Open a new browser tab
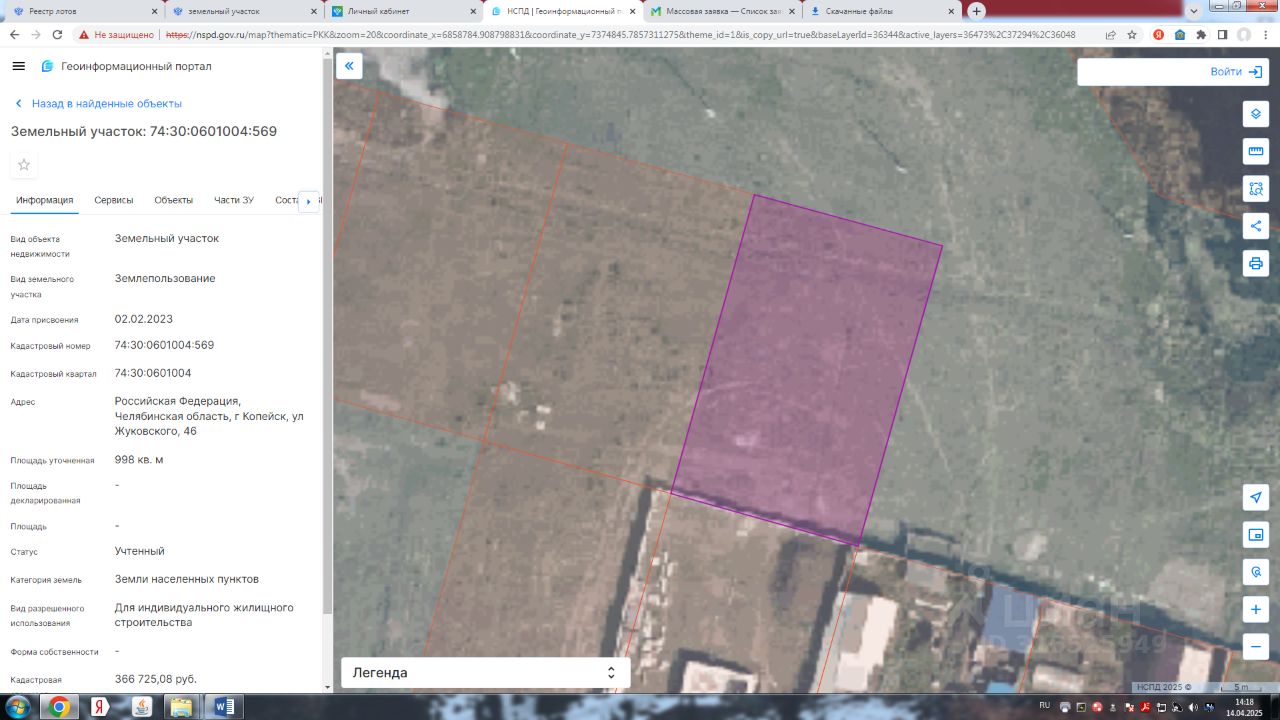 977,11
